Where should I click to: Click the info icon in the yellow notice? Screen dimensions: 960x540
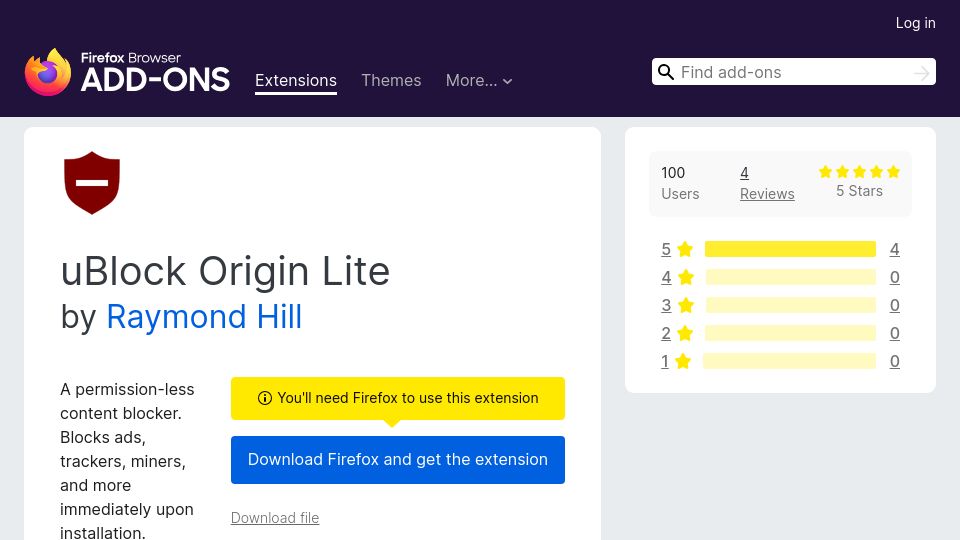264,398
